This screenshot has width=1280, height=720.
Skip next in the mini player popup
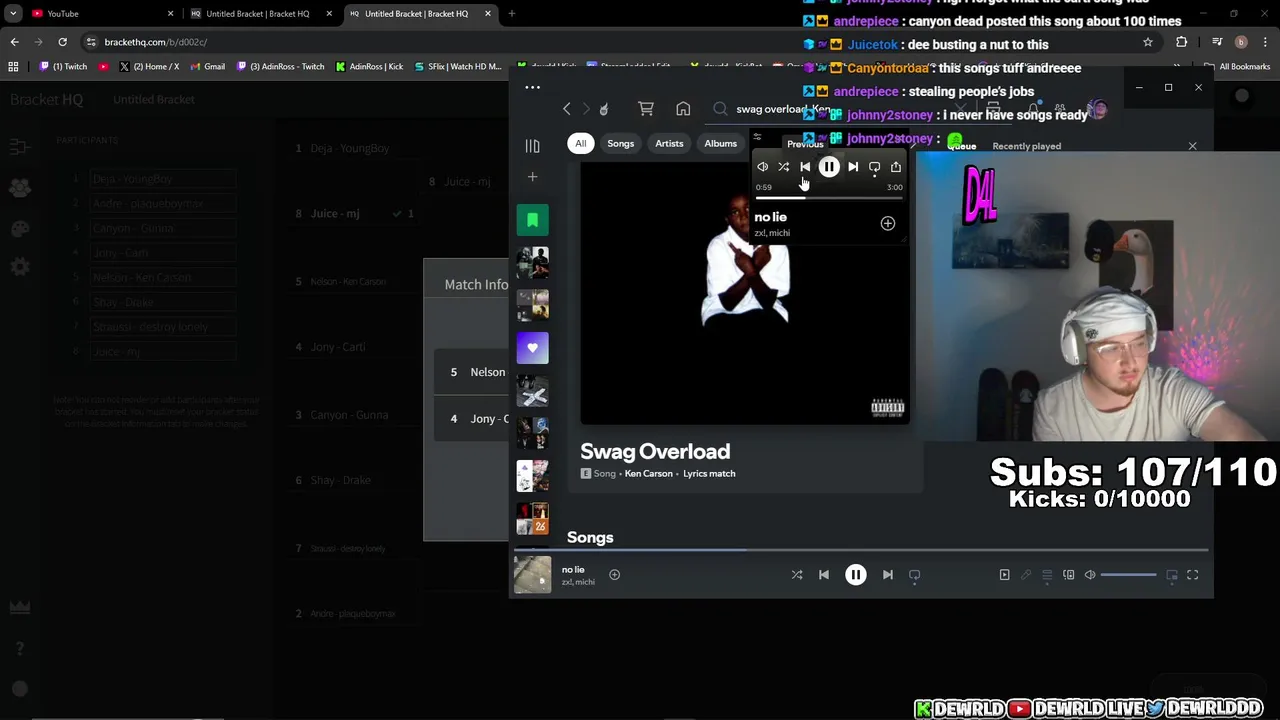[853, 167]
